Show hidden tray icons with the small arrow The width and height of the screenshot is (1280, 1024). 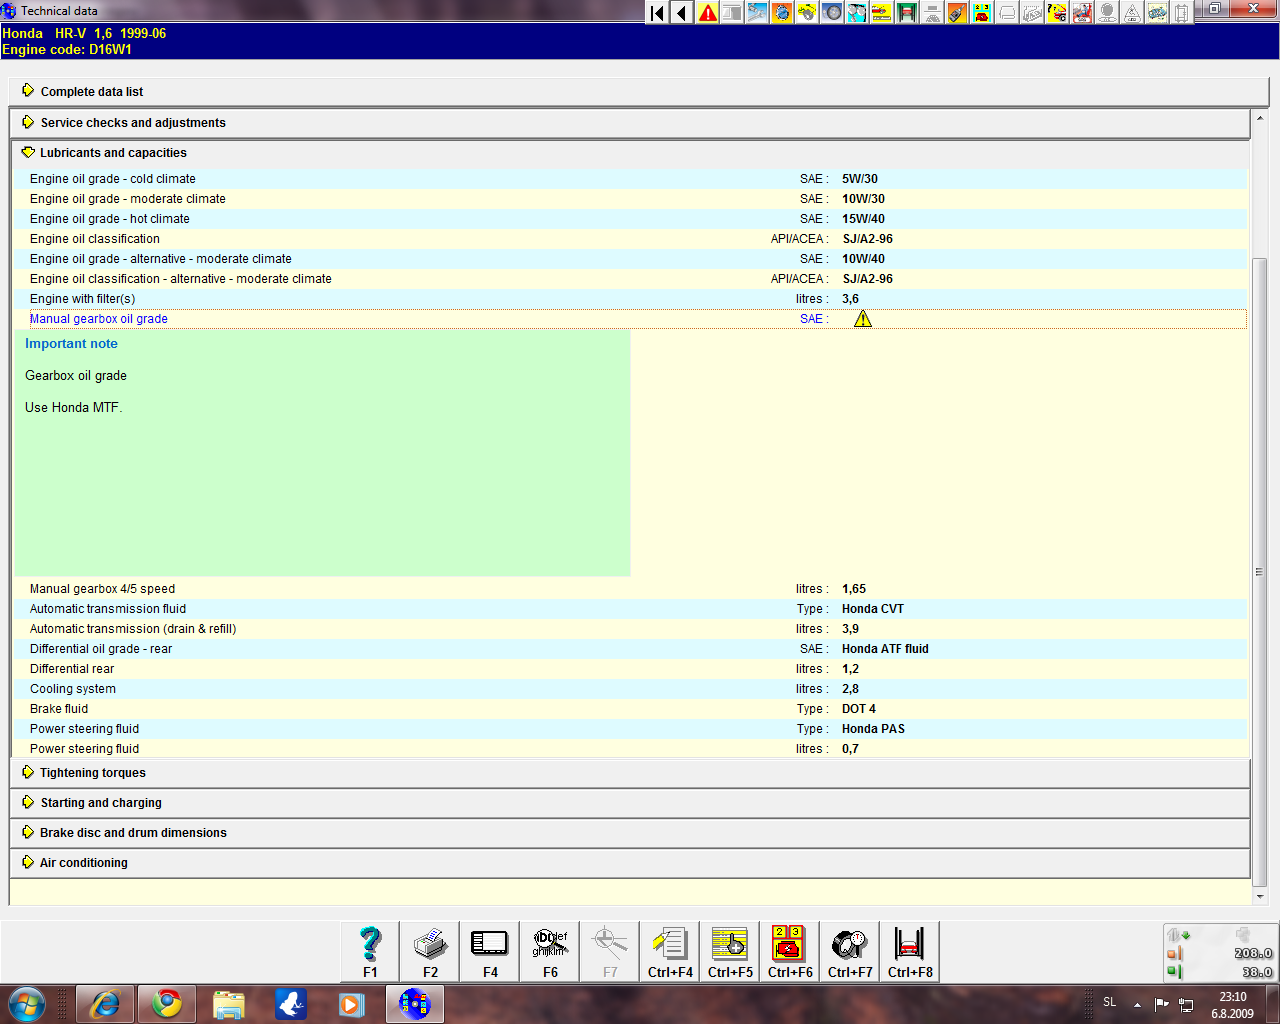[x=1137, y=1004]
